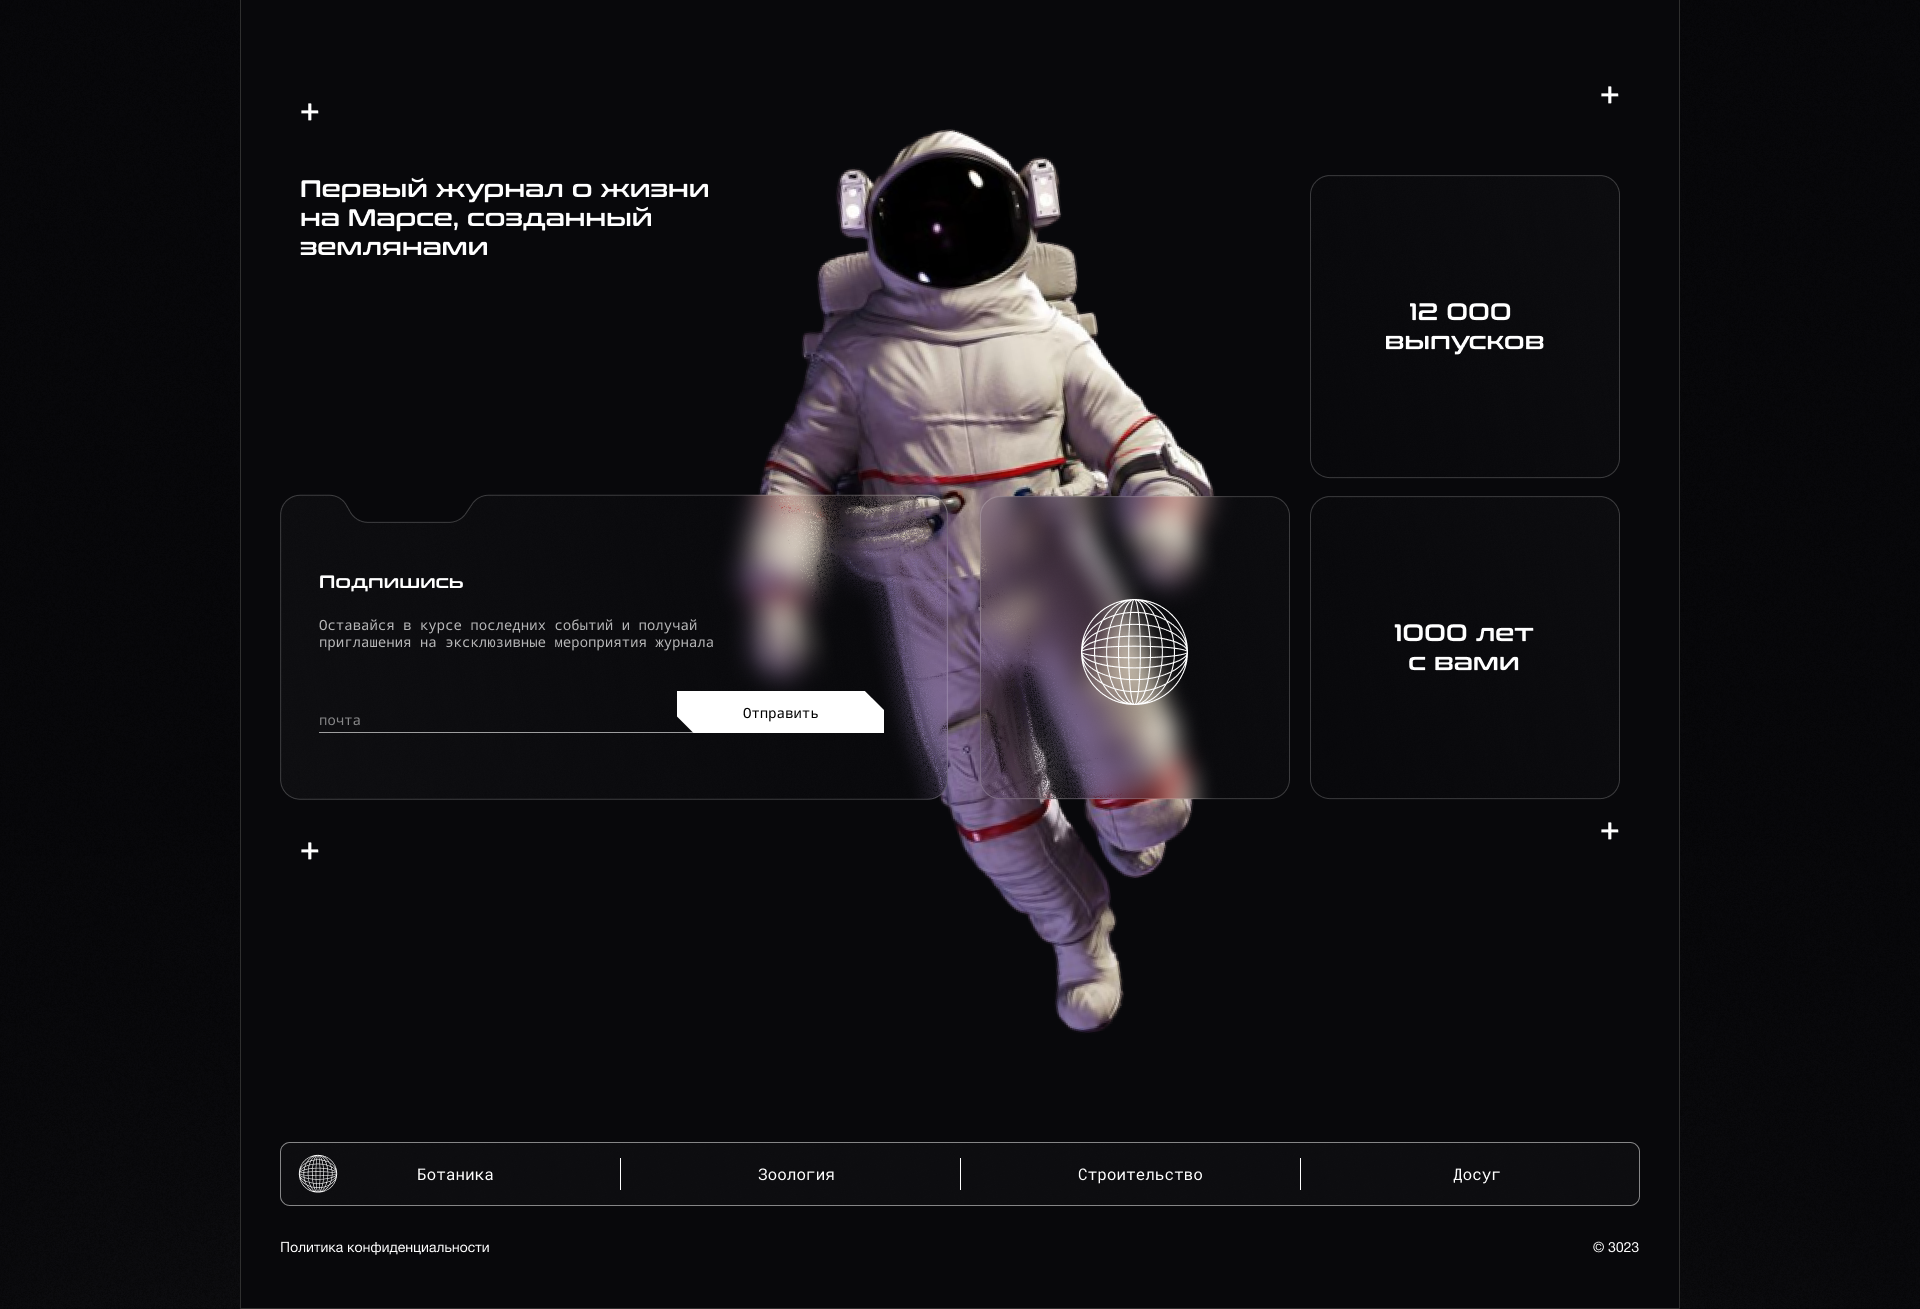Click the bottom-right plus marker

pyautogui.click(x=1609, y=831)
